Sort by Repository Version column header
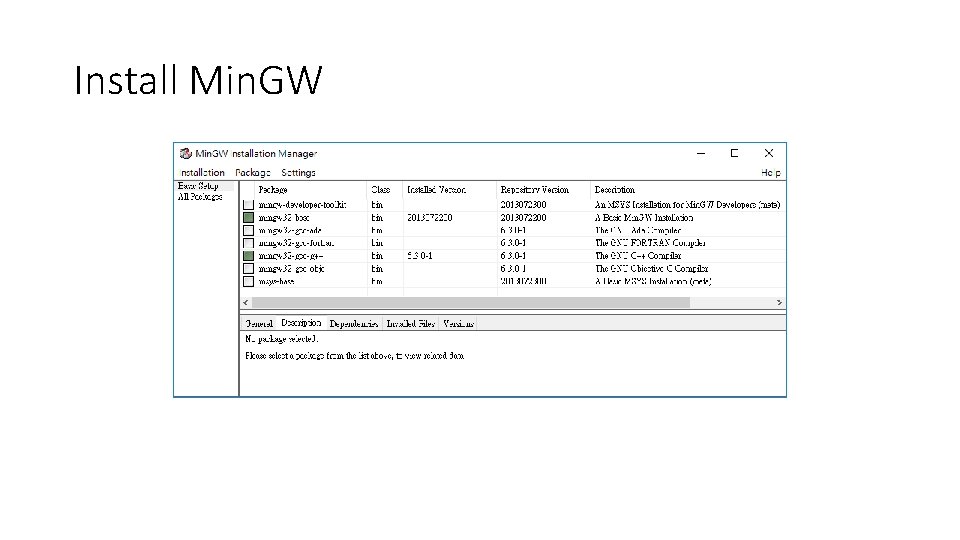This screenshot has height=540, width=960. [543, 190]
